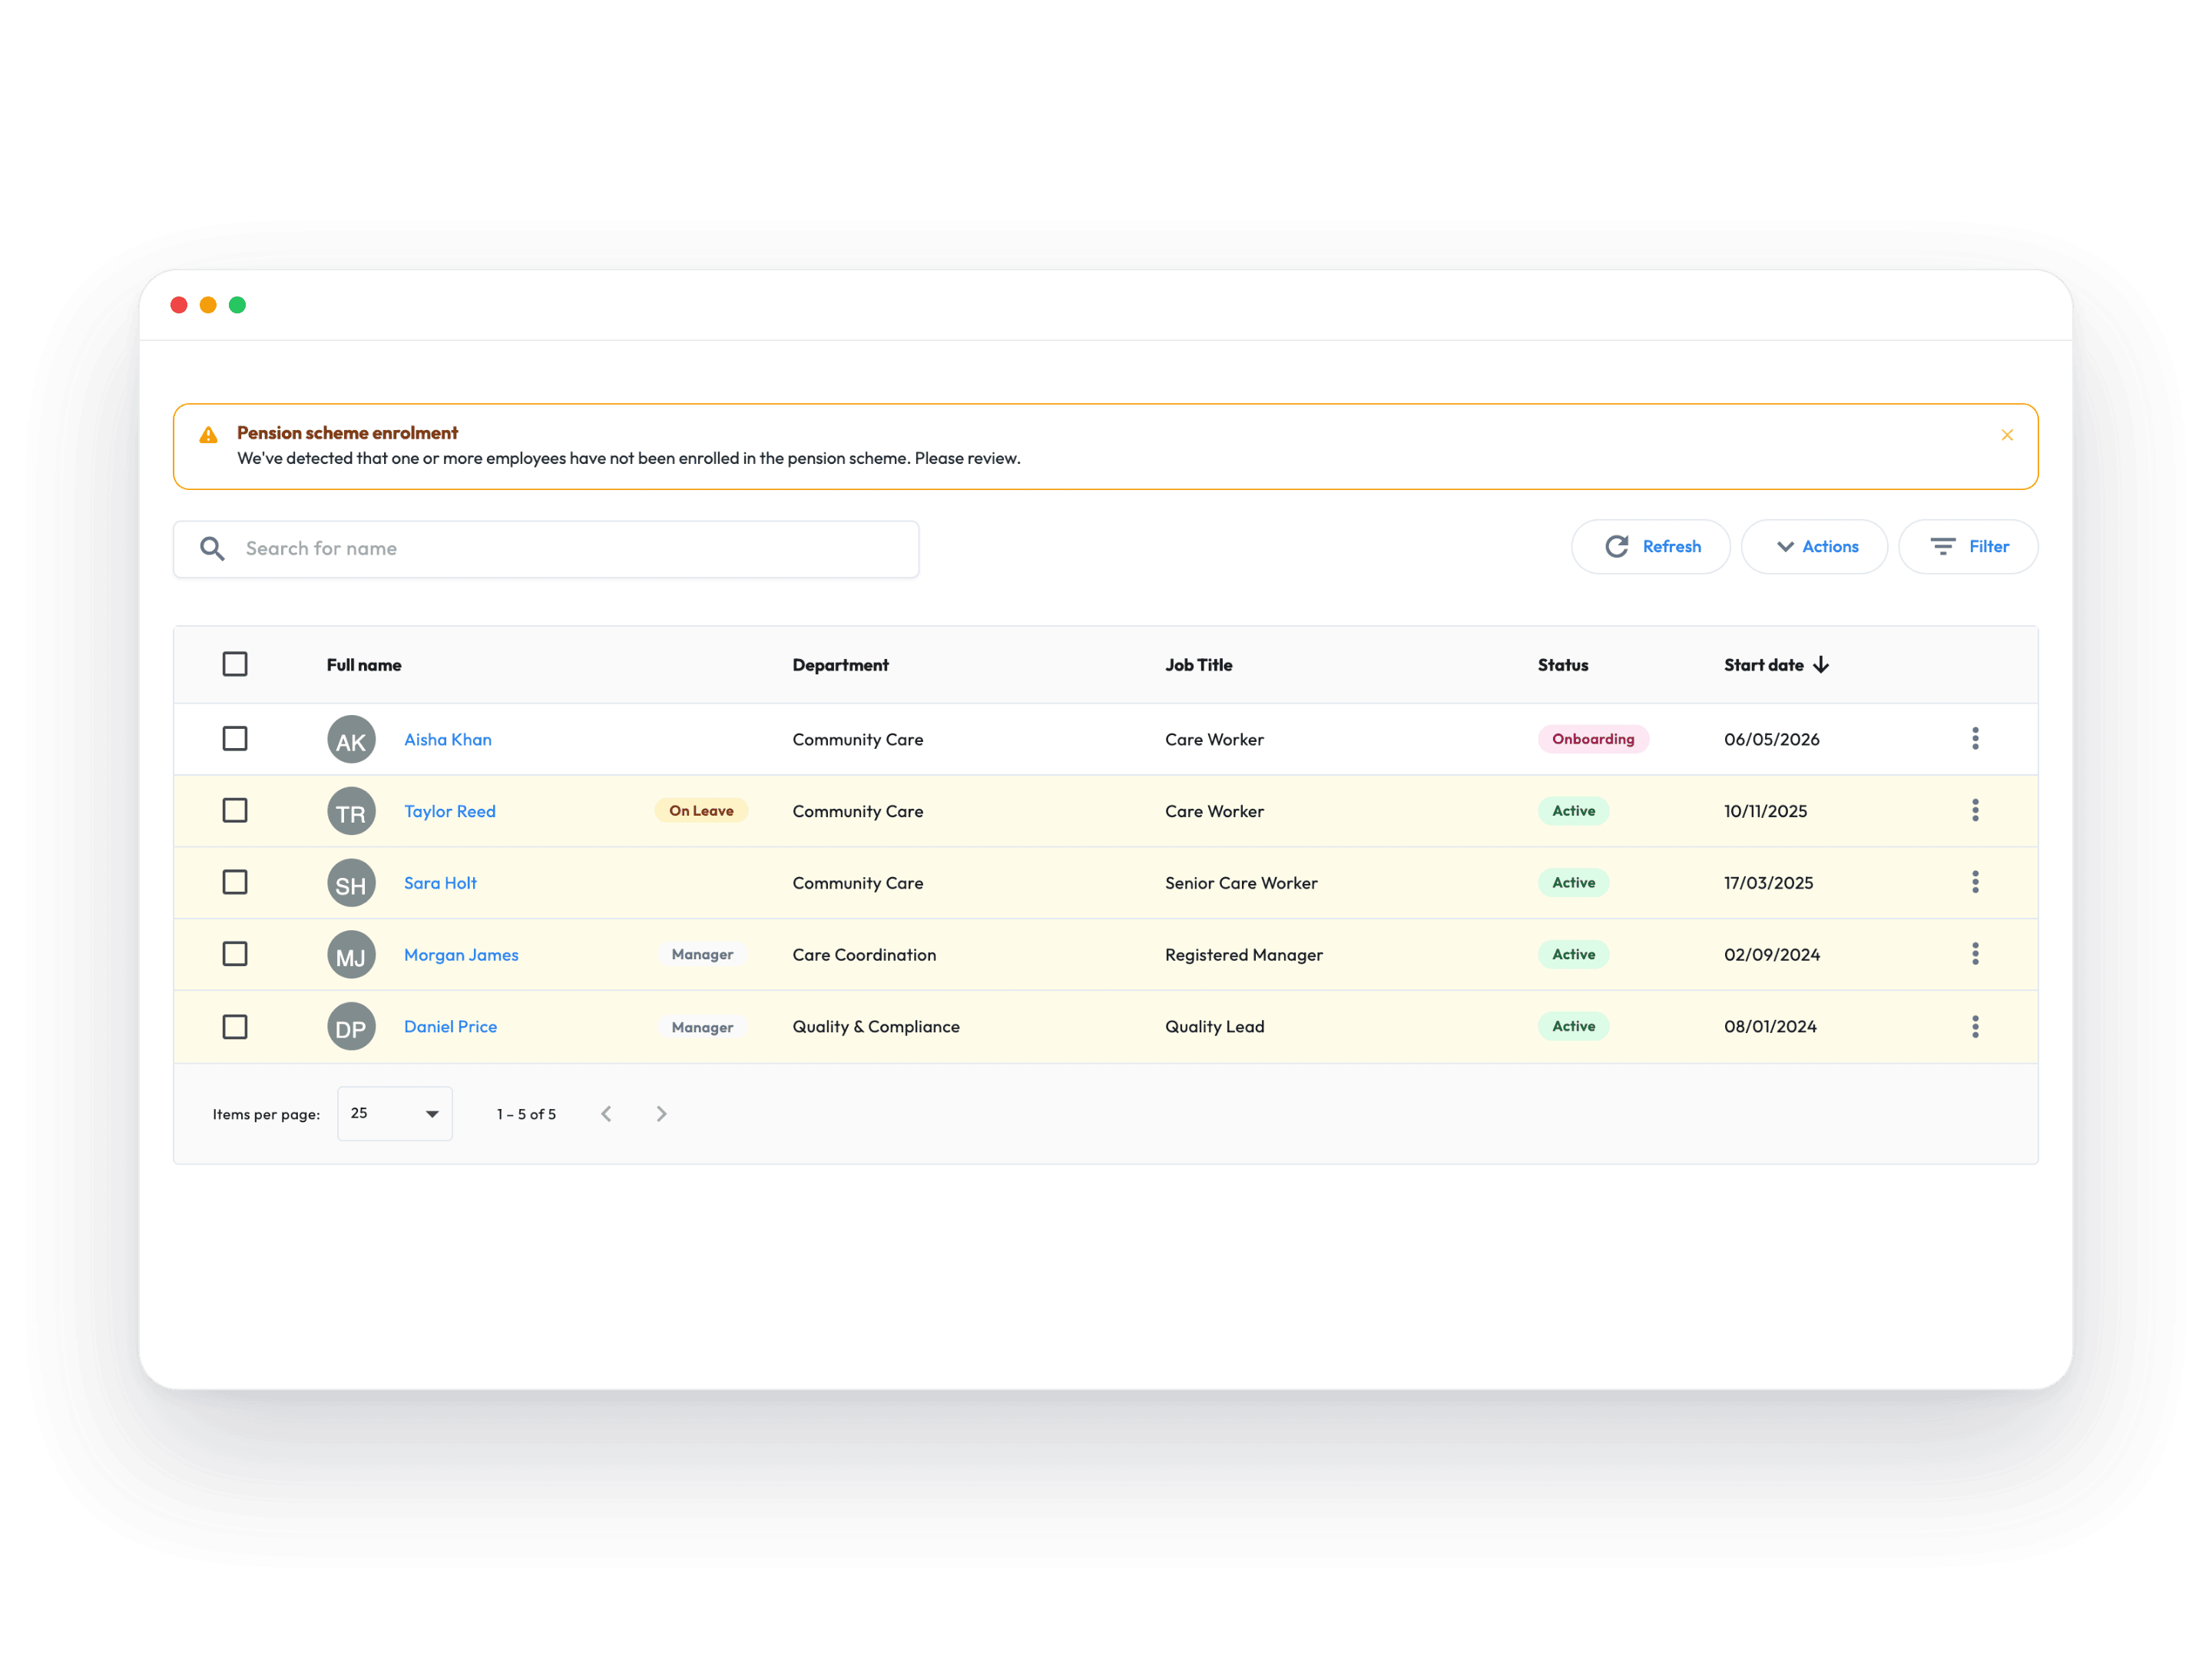
Task: Open row menu for Morgan James
Action: pyautogui.click(x=1975, y=954)
